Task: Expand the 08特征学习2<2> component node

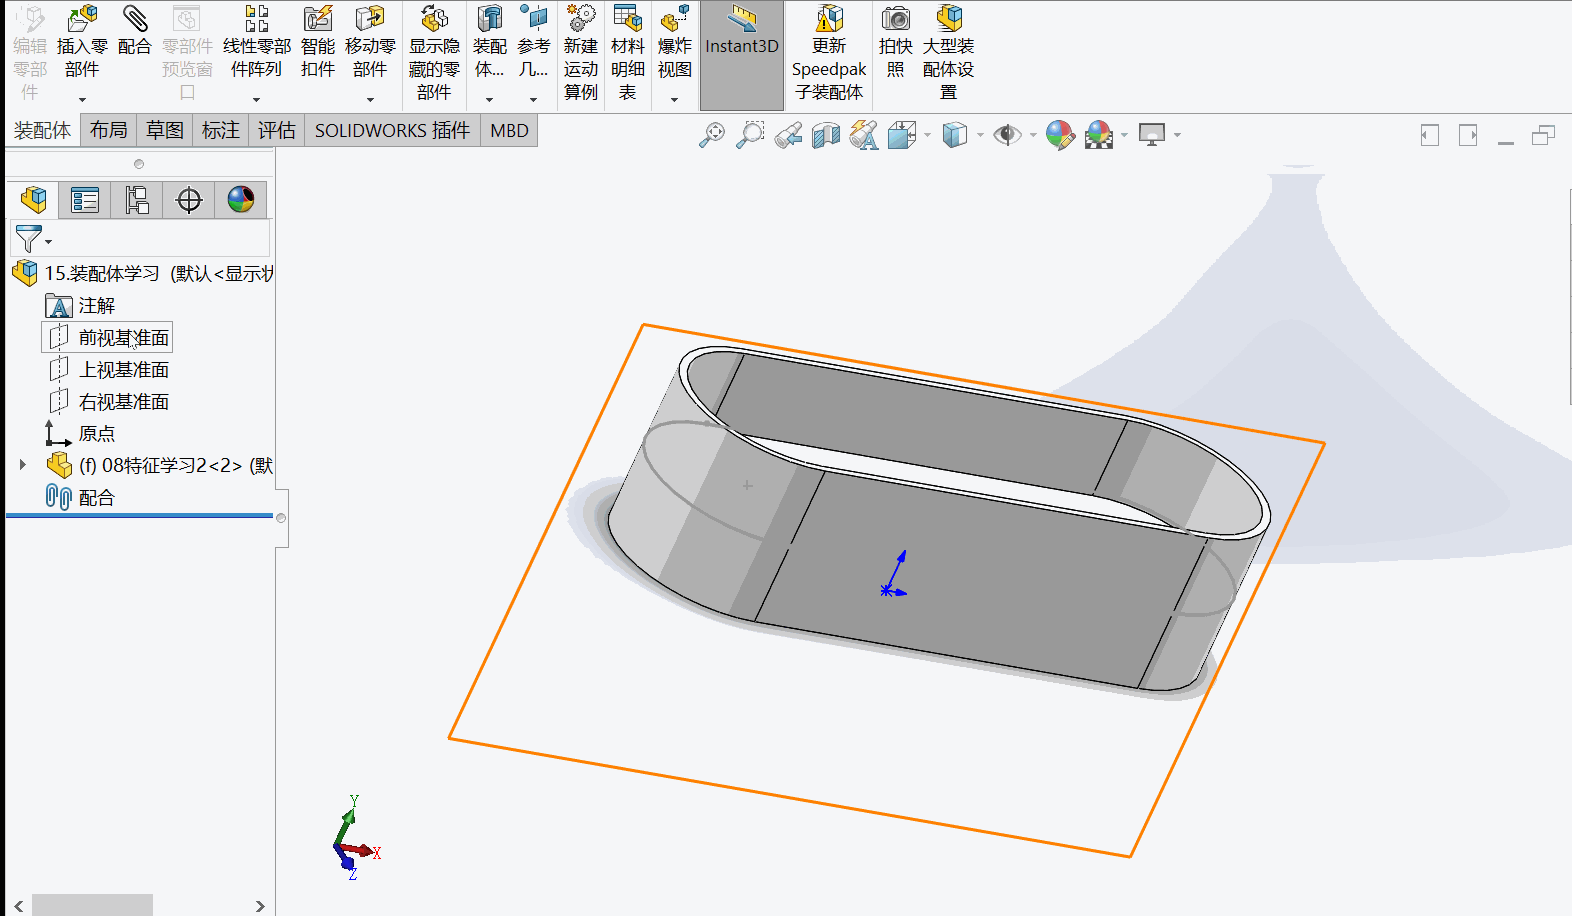Action: point(22,465)
